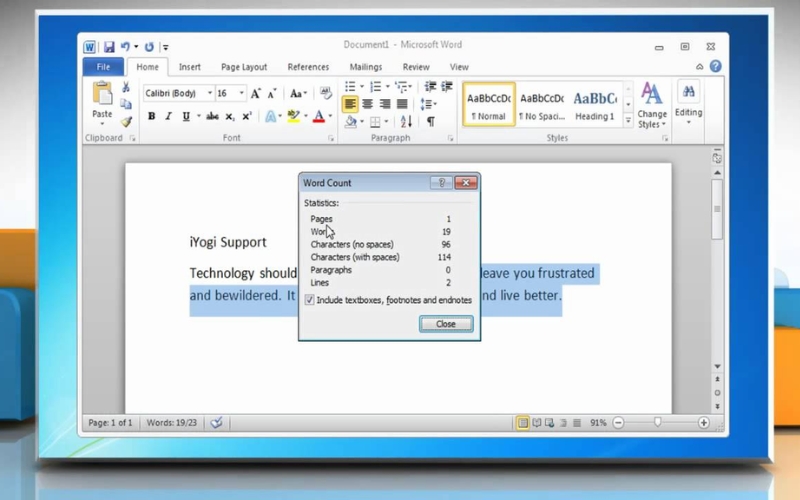This screenshot has height=500, width=800.
Task: Click help button in Word Count dialog
Action: 441,183
